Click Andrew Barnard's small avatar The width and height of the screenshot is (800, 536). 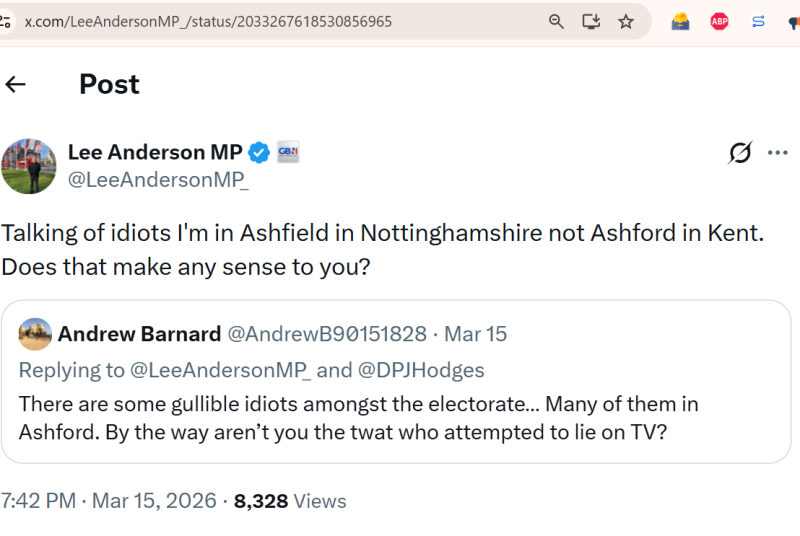[35, 334]
